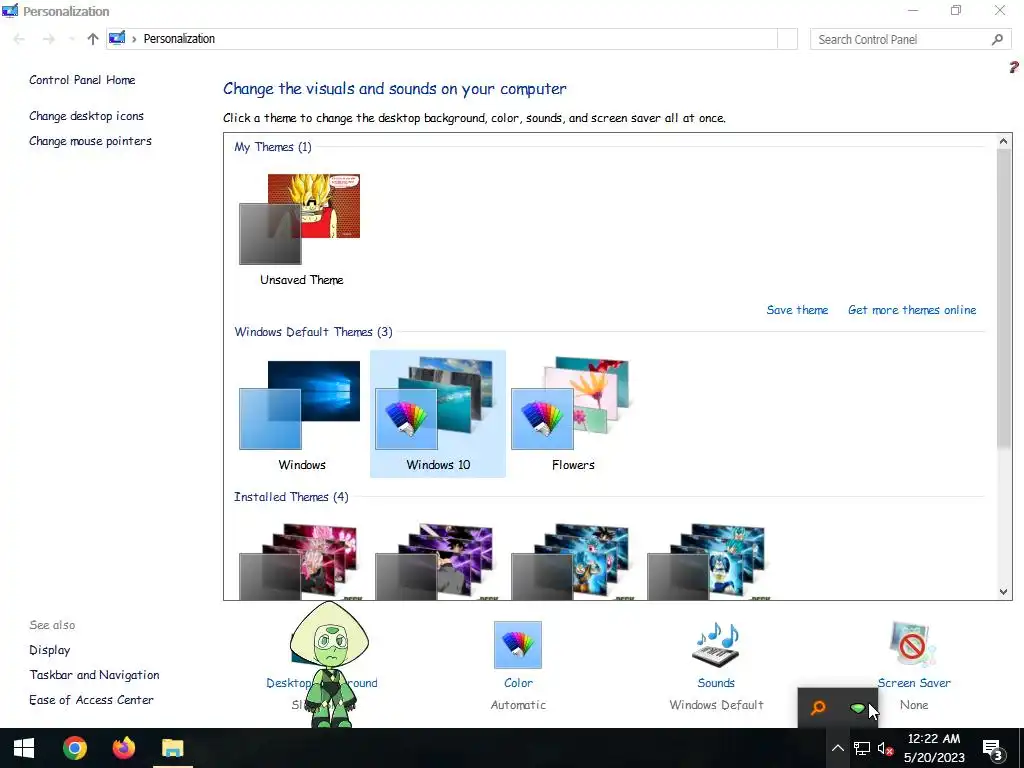The image size is (1024, 768).
Task: Select the first installed pink-hair anime theme
Action: 300,560
